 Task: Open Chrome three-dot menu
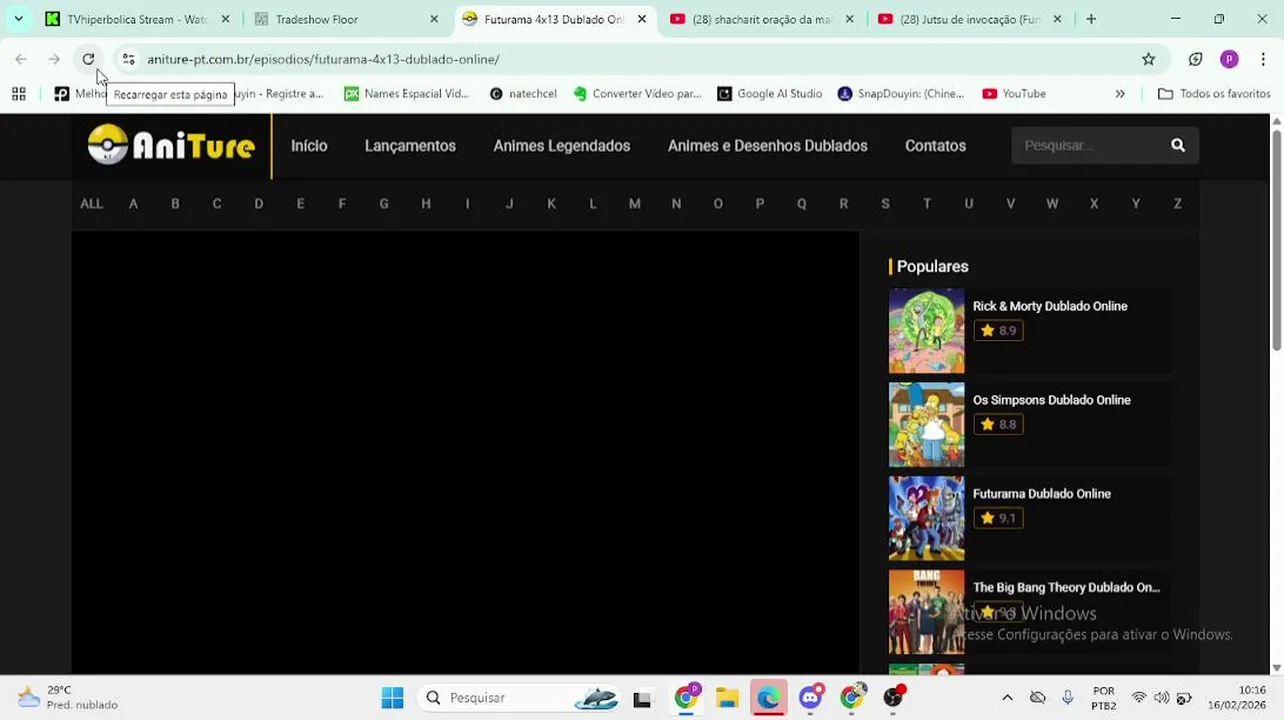point(1263,59)
